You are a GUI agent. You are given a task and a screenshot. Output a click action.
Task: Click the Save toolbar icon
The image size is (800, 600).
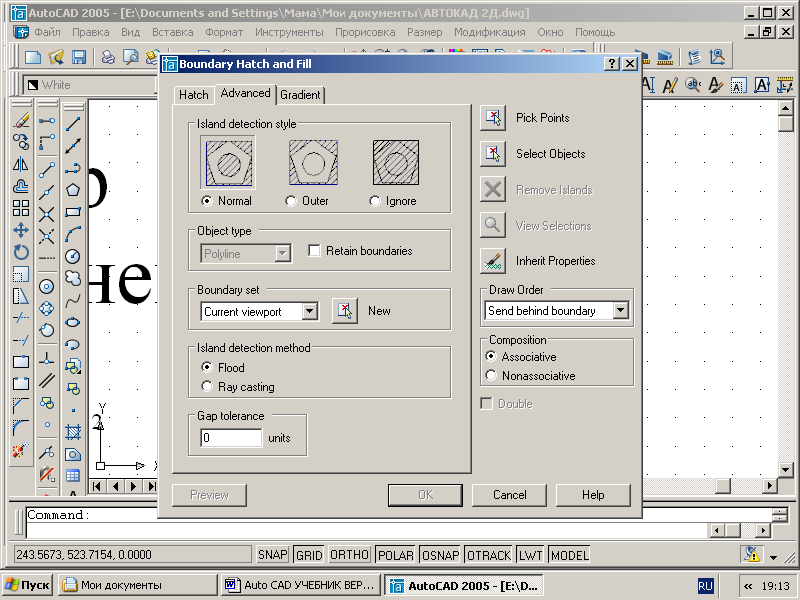[79, 57]
